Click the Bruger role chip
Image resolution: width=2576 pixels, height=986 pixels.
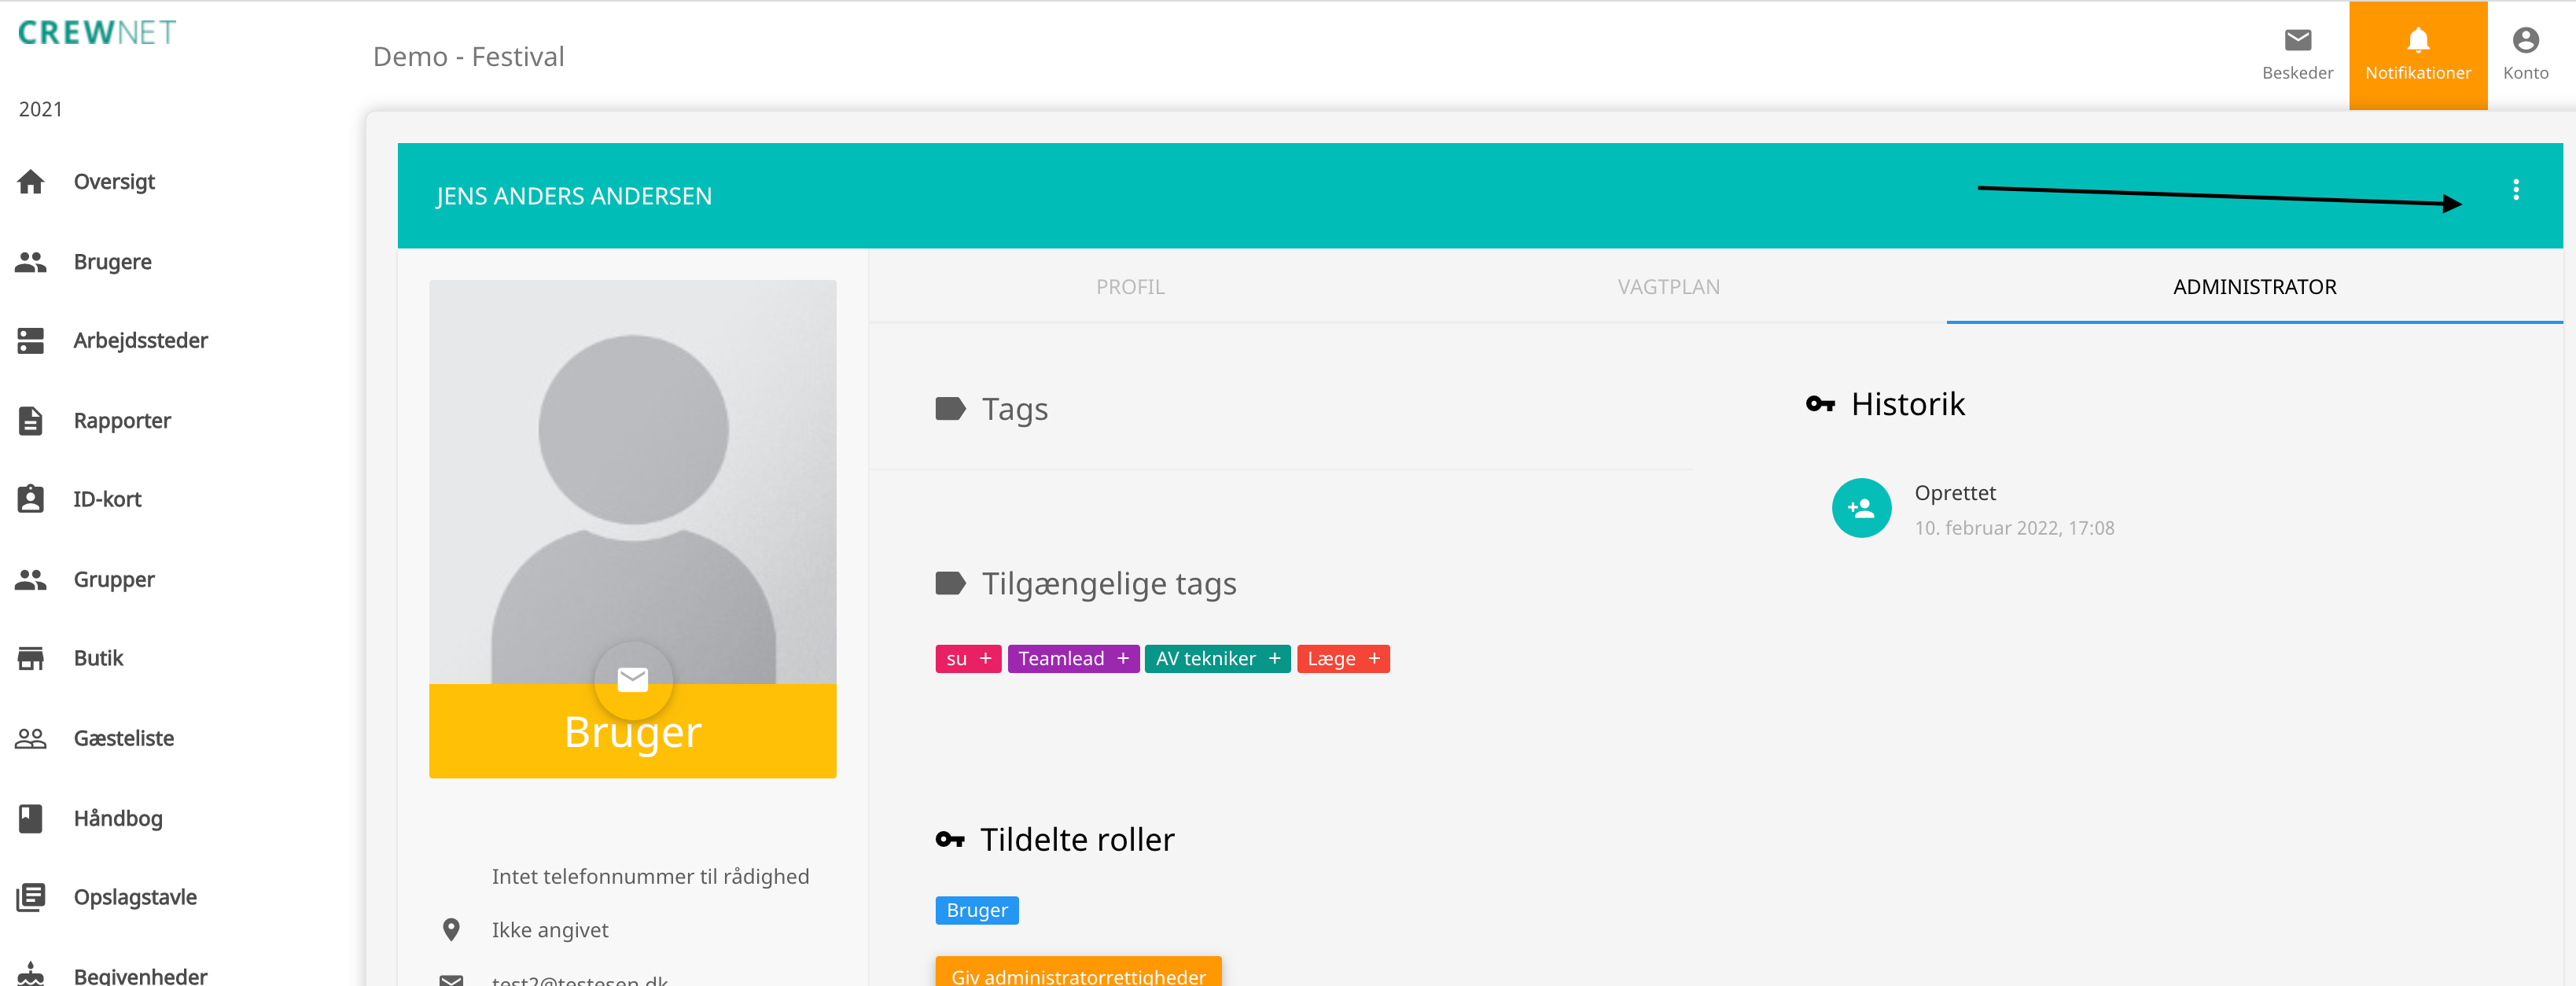977,911
